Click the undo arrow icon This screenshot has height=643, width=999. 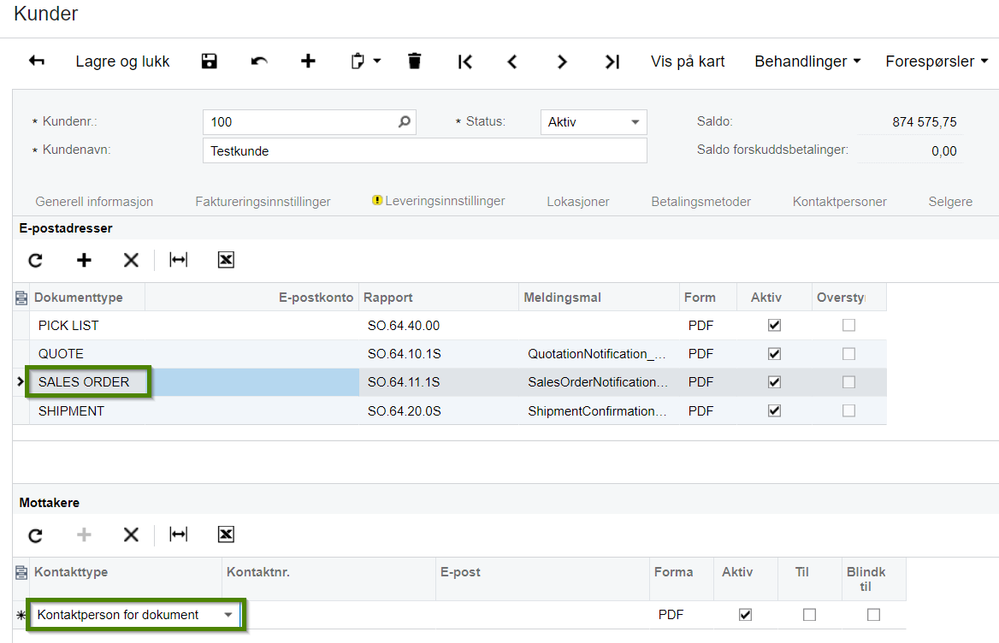(x=259, y=61)
